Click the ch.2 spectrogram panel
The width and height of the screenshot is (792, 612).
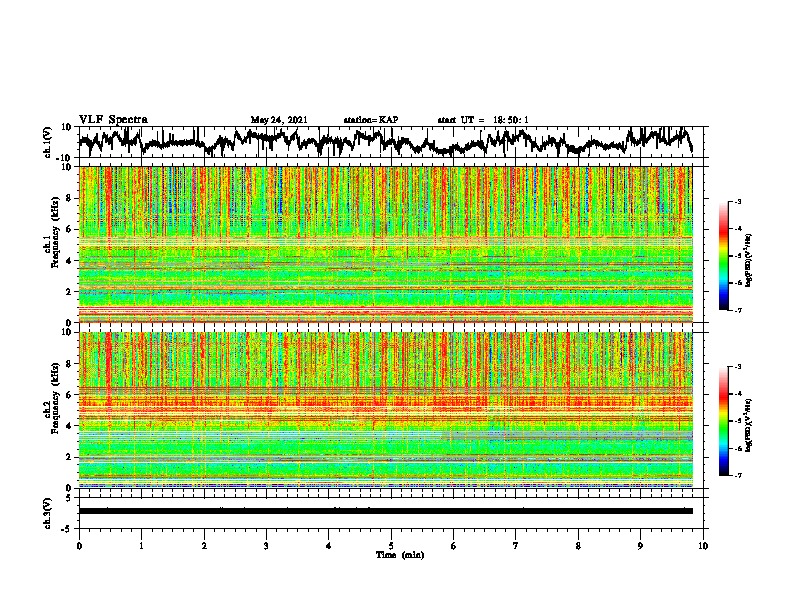click(x=386, y=410)
